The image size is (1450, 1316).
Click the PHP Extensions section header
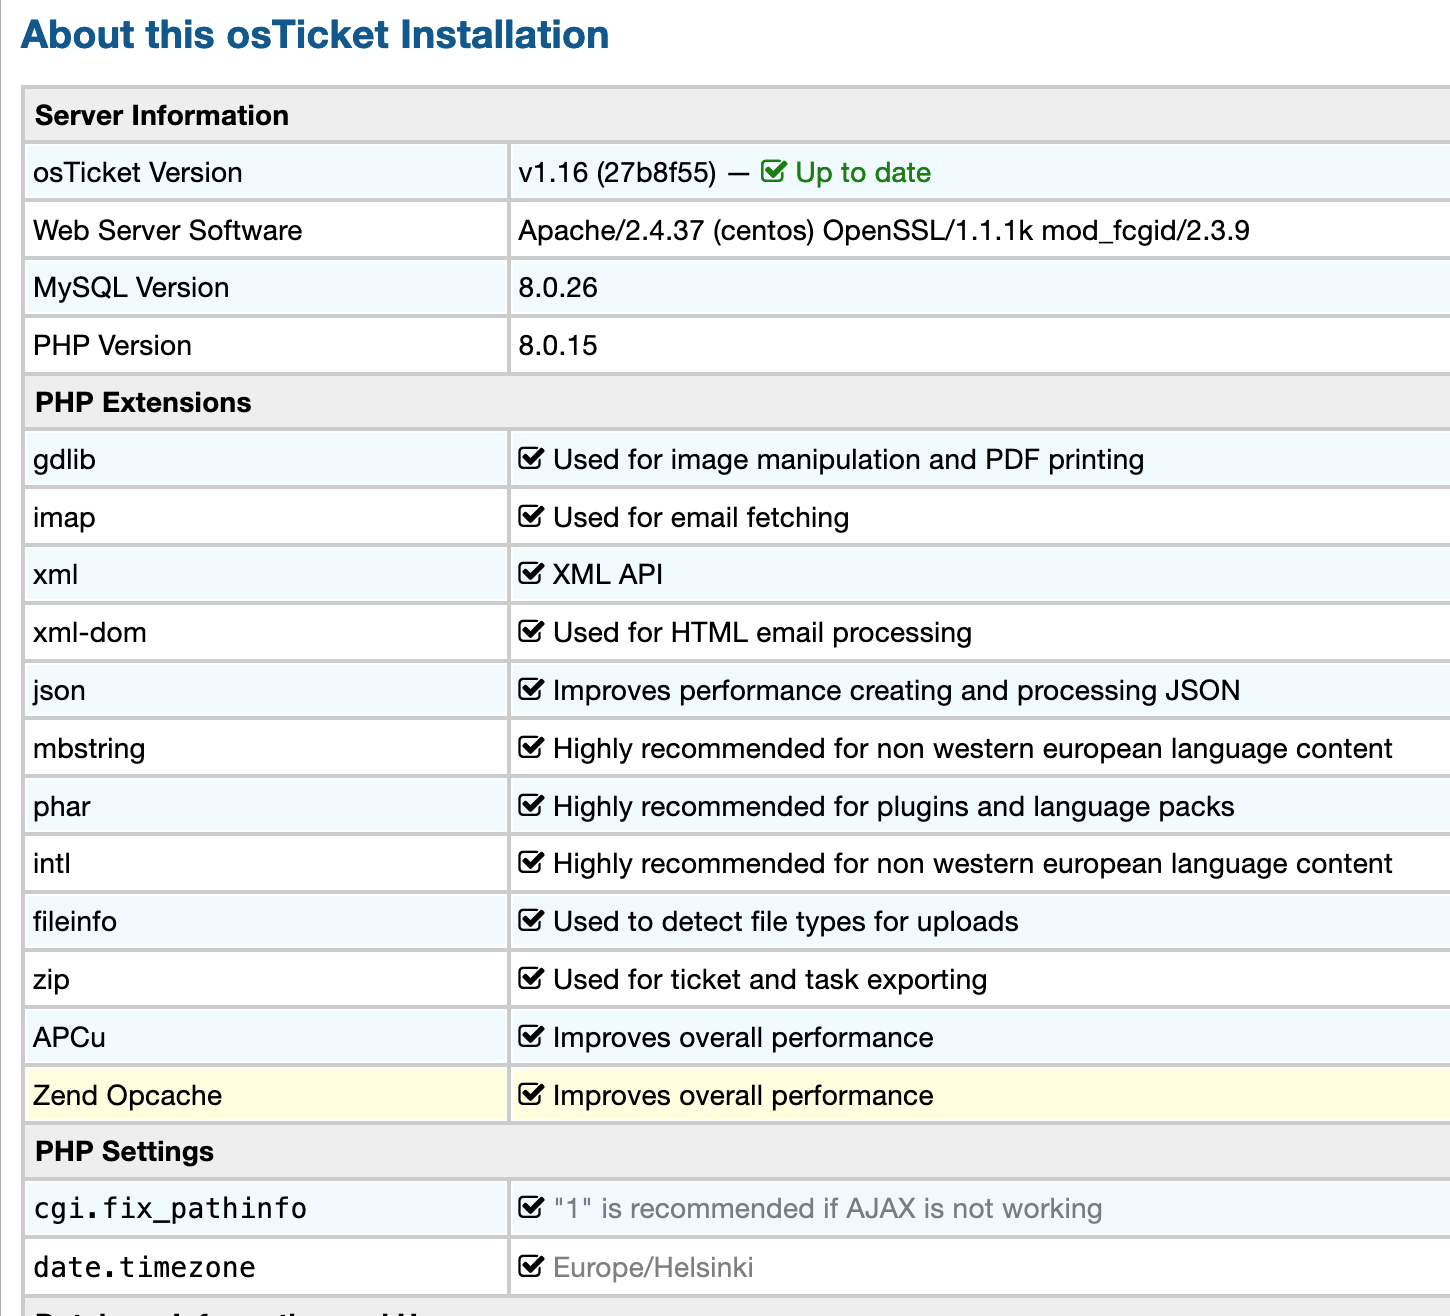point(143,402)
